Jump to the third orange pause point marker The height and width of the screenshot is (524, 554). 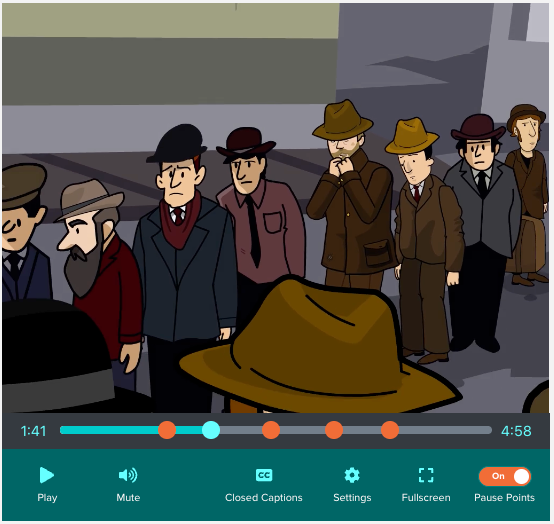[334, 430]
